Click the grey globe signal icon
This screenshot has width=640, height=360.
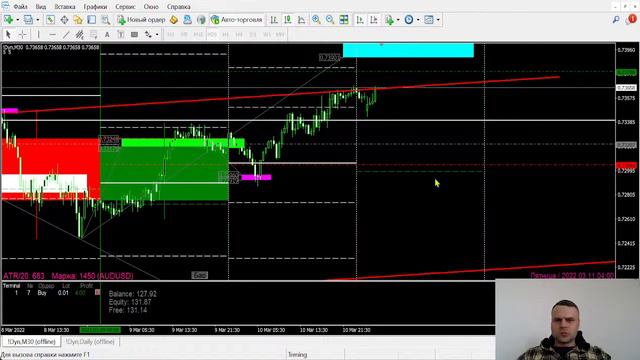201,20
